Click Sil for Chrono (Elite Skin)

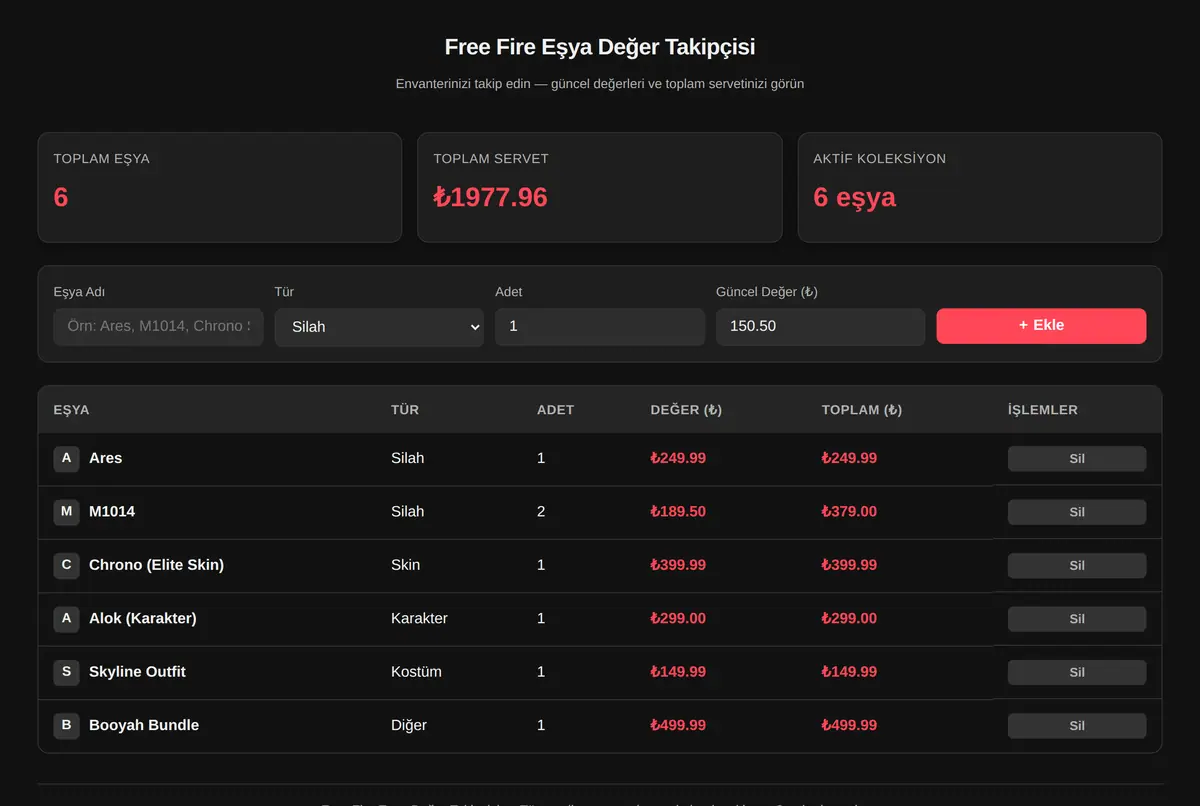coord(1077,565)
